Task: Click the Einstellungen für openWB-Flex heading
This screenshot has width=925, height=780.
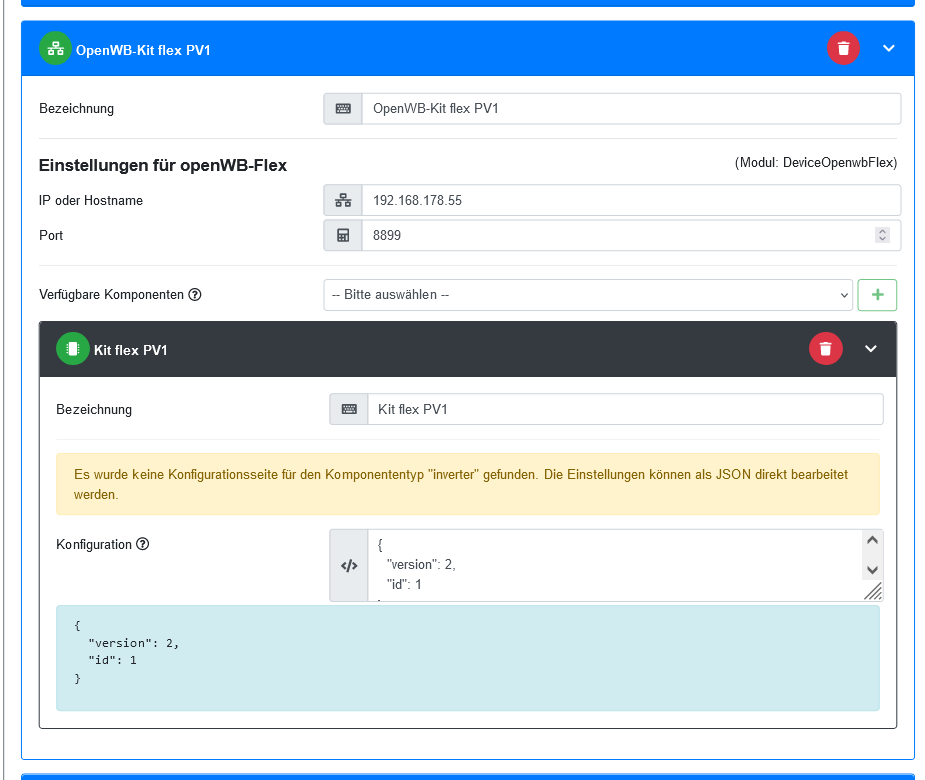Action: (x=163, y=165)
